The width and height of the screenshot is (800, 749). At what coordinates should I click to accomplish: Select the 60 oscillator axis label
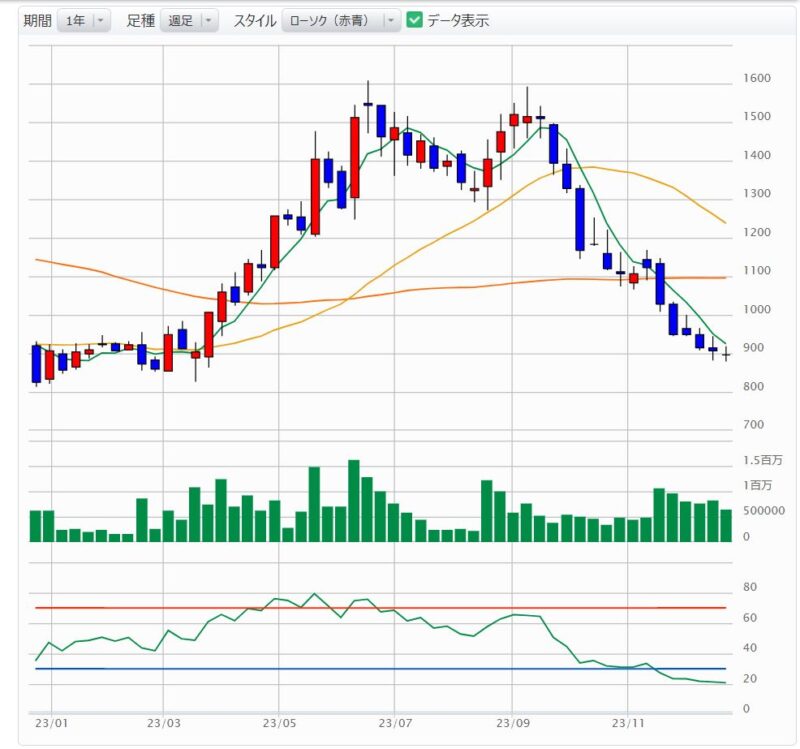point(750,617)
